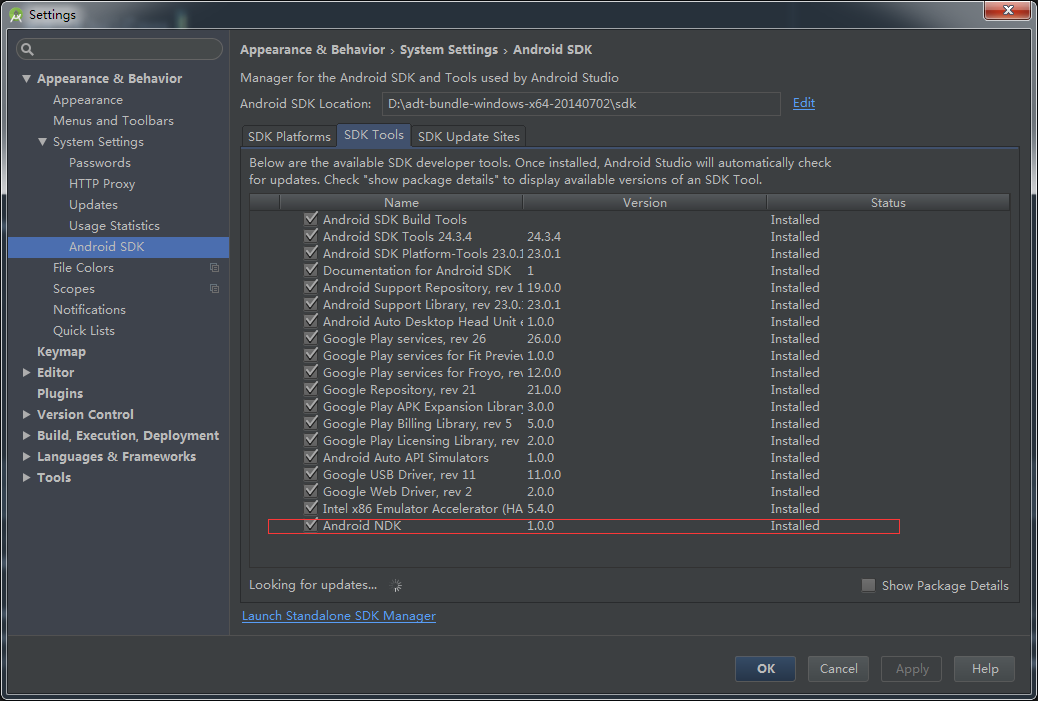Expand the Version Control node

[x=26, y=414]
